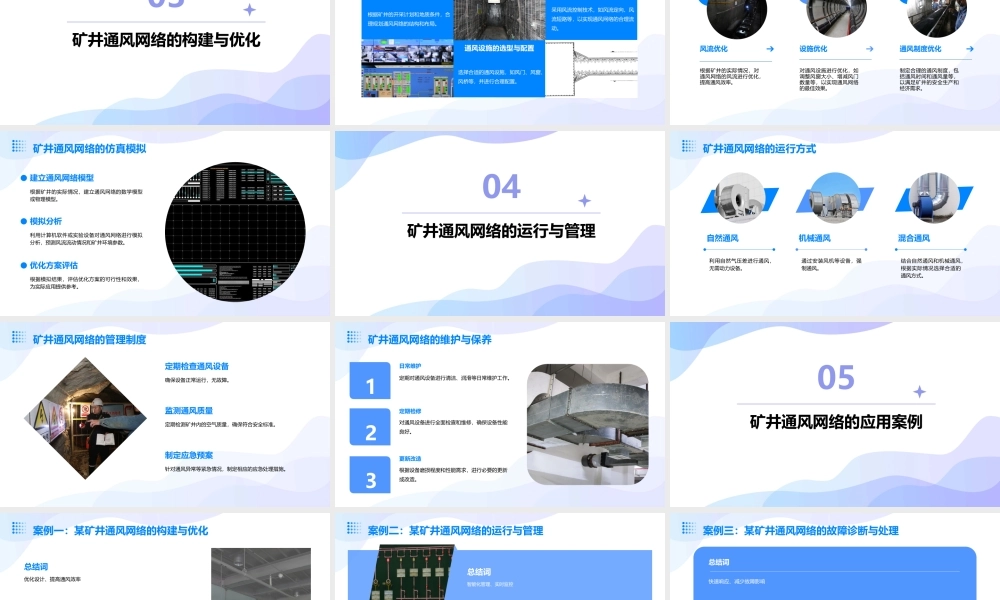Click the dotted grid icon beside 矿井通风网络的仿真模拟
The image size is (1000, 600).
pyautogui.click(x=18, y=147)
